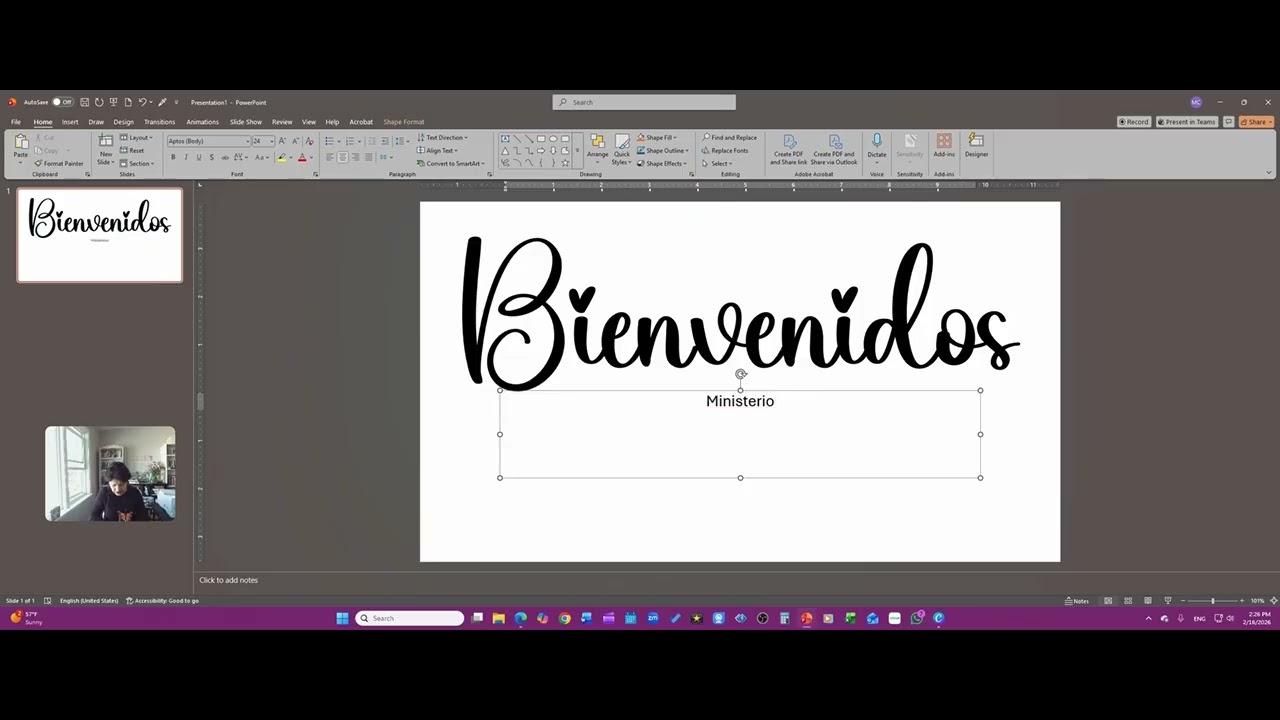Image resolution: width=1280 pixels, height=720 pixels.
Task: Click the Paste clipboard icon
Action: pyautogui.click(x=21, y=142)
